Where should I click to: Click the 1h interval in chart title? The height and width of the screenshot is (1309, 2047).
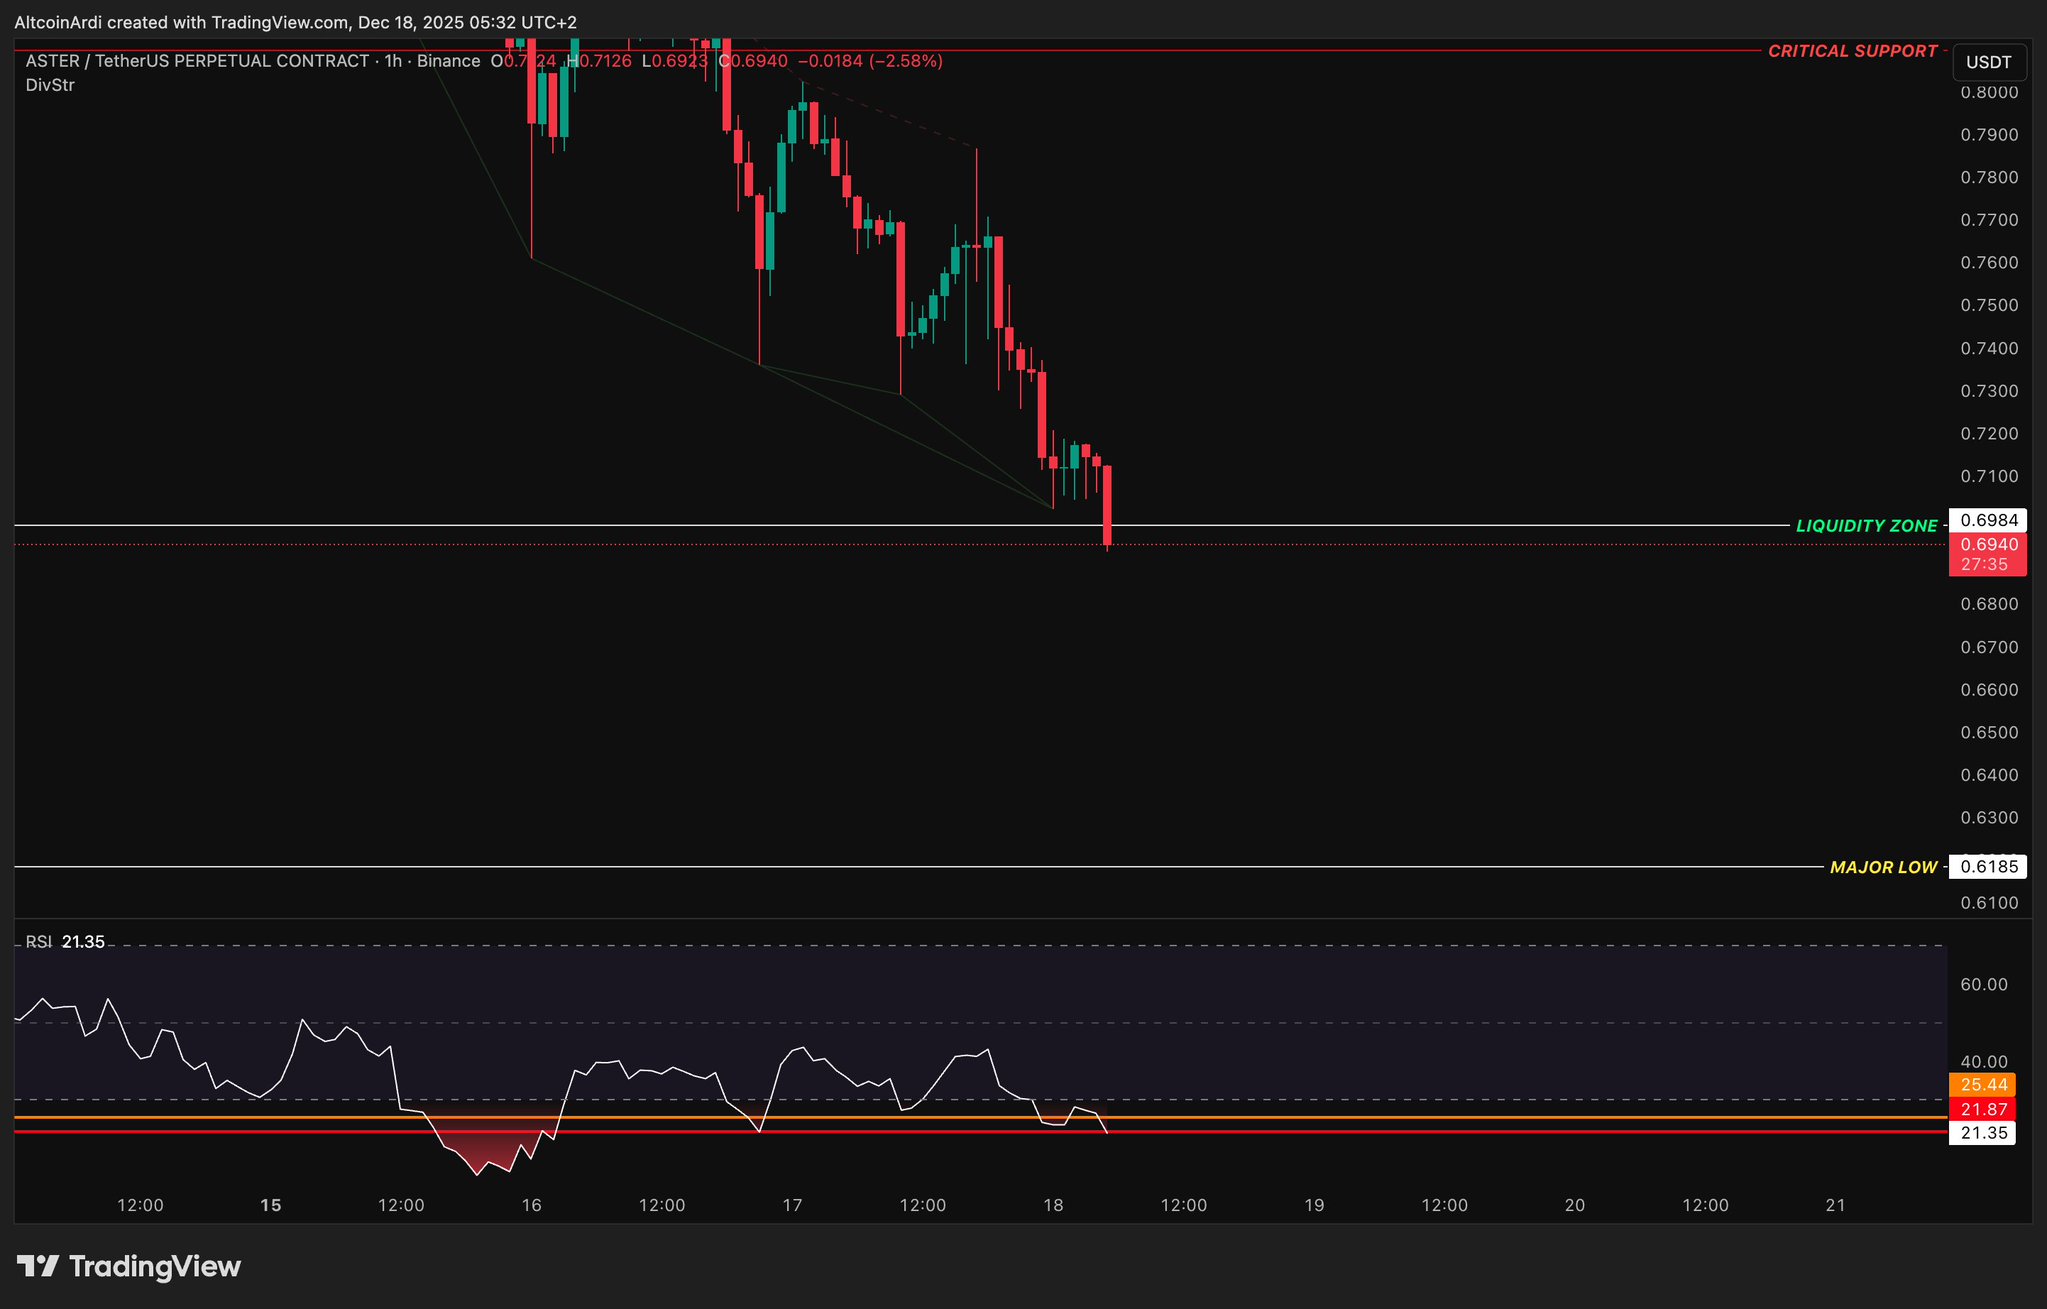[393, 61]
